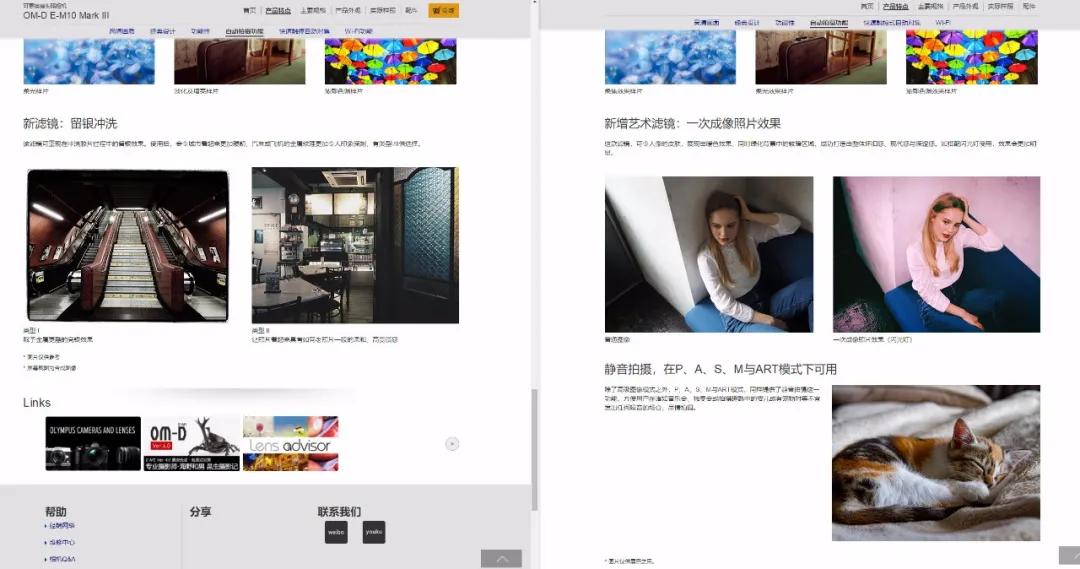Select underlined 自动拍摄功能 sub-tab in right window
This screenshot has height=569, width=1080.
[829, 23]
